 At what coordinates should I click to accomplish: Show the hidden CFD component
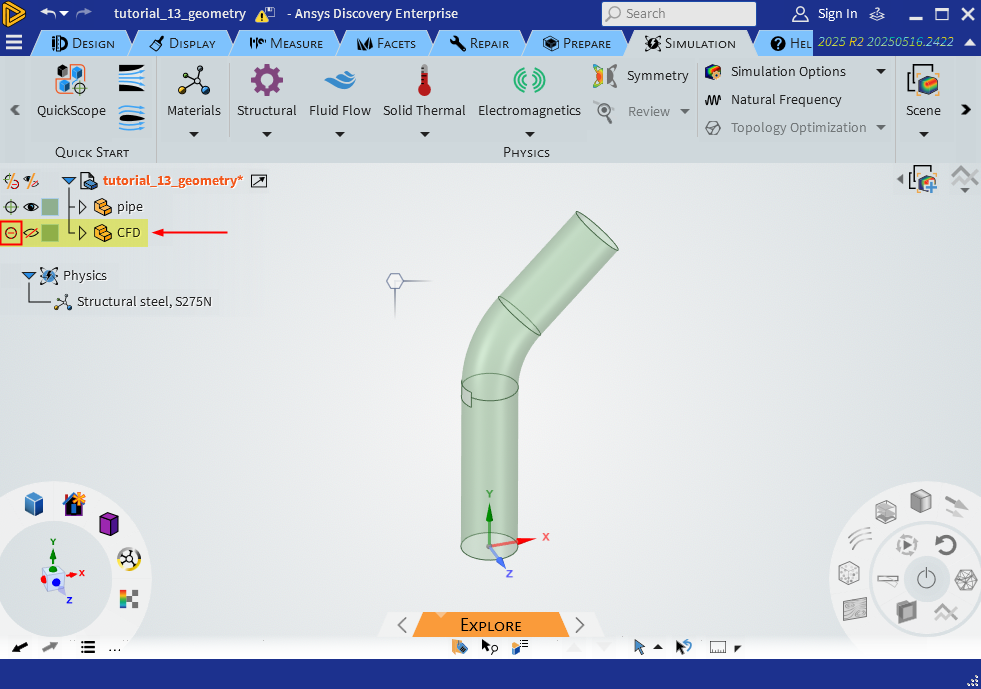pos(30,233)
